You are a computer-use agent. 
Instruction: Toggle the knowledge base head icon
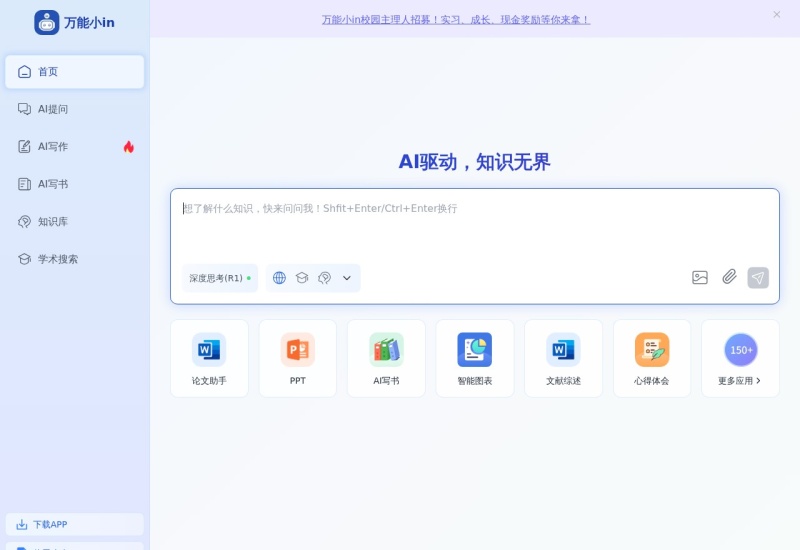point(324,278)
